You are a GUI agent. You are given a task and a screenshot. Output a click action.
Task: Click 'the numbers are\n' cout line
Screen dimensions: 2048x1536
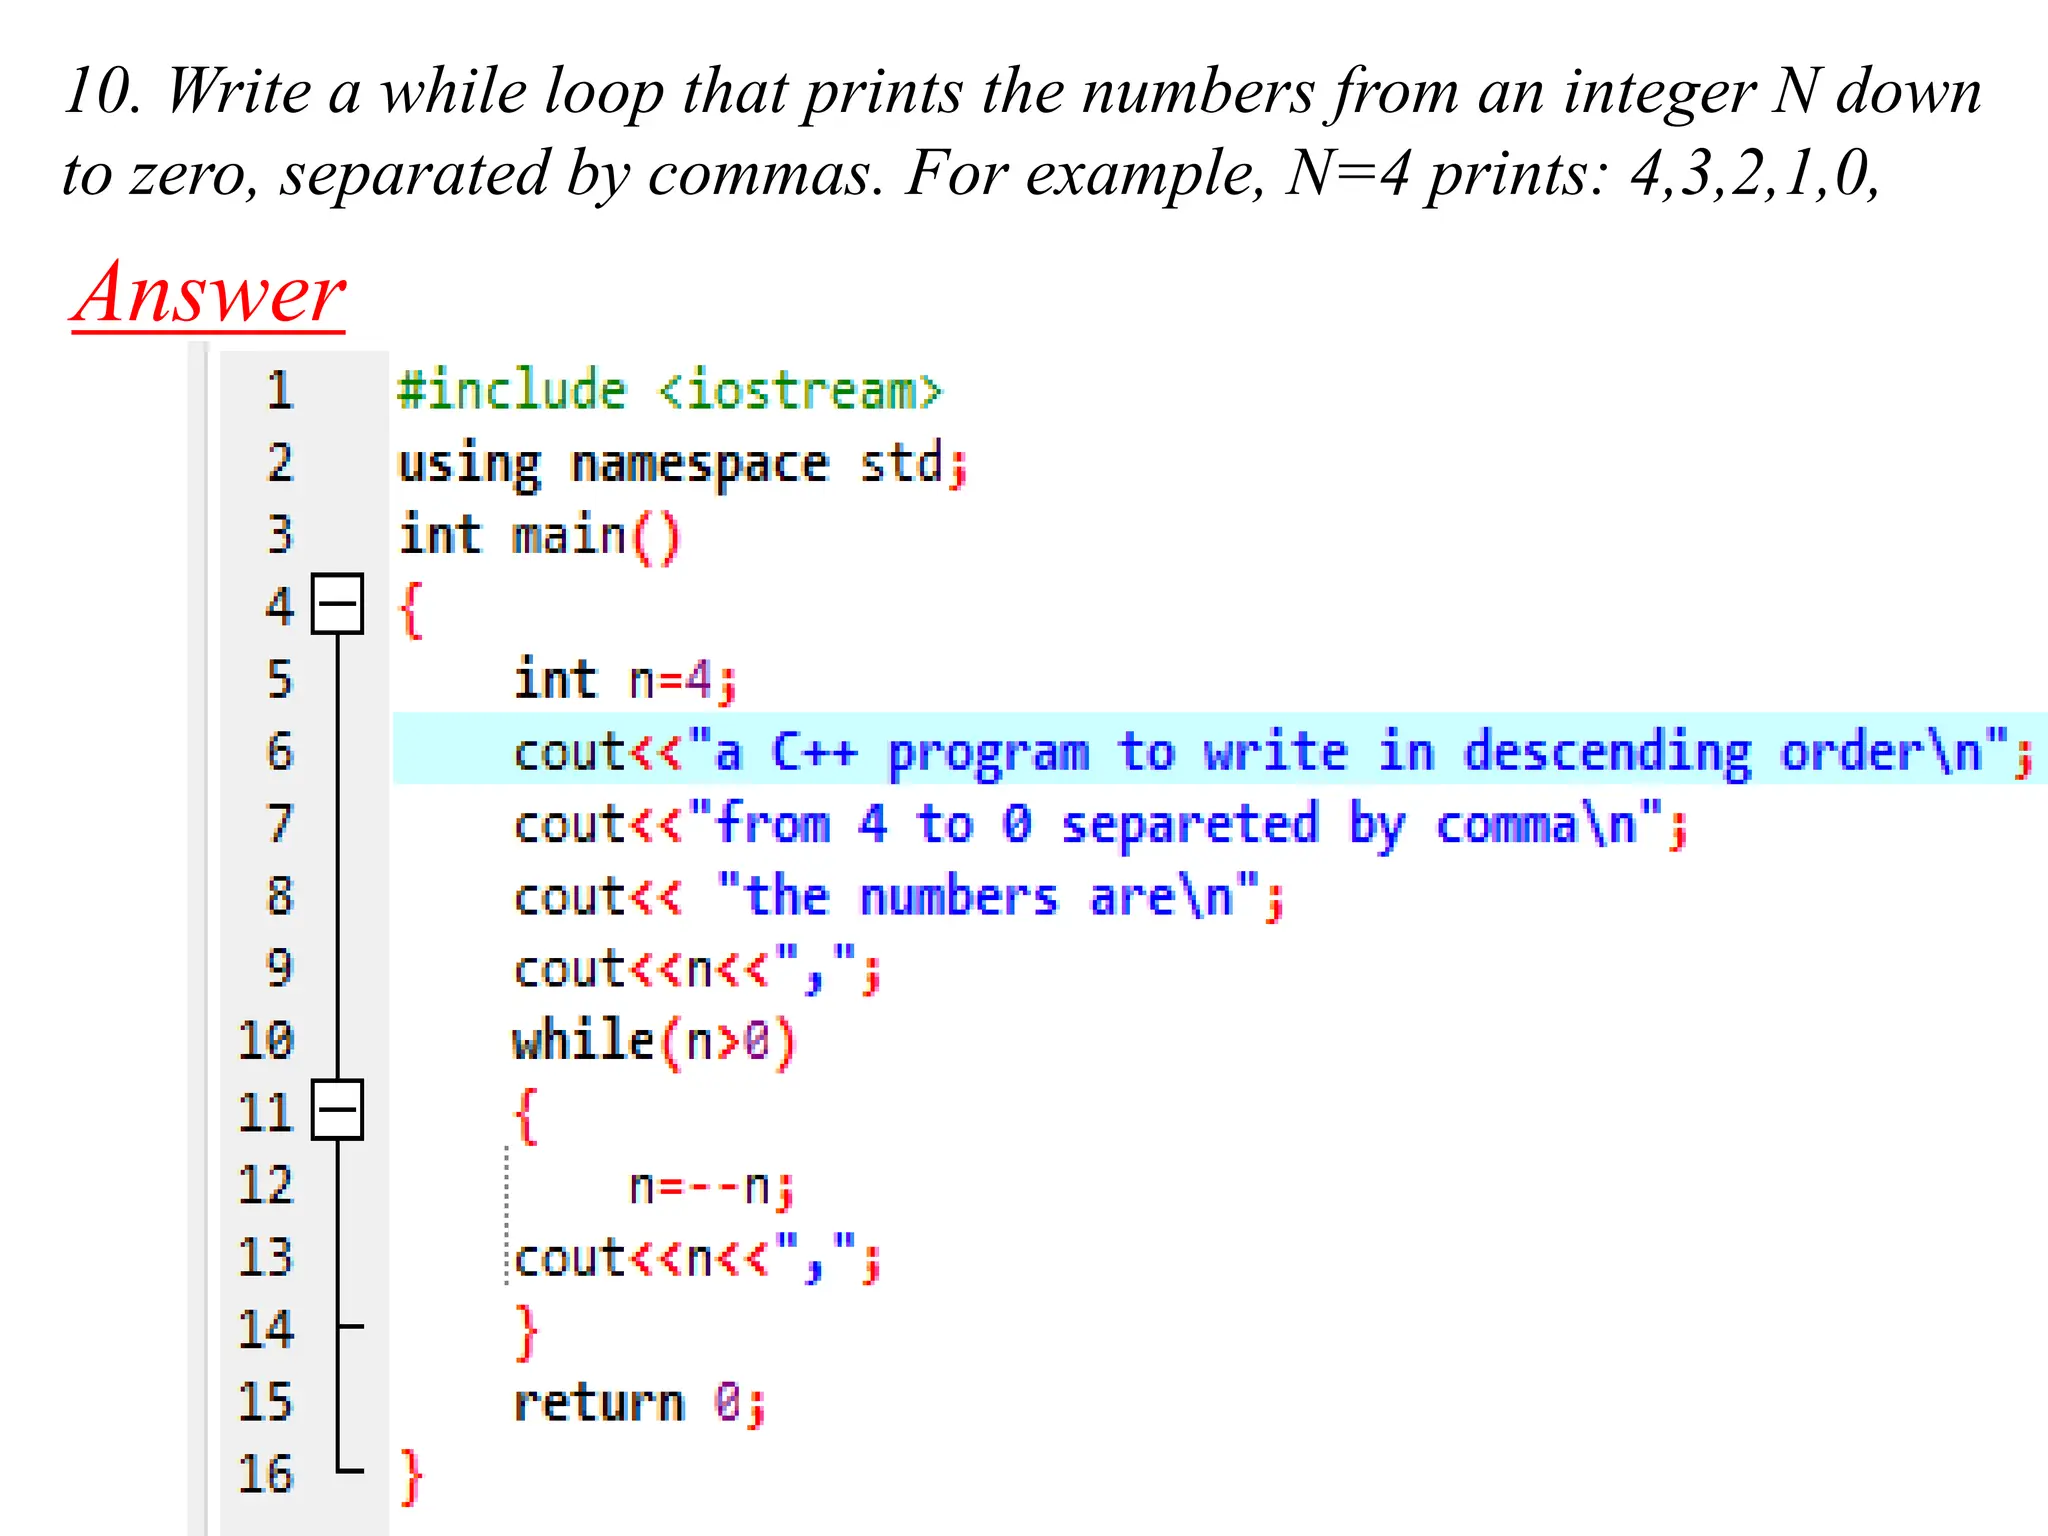898,897
